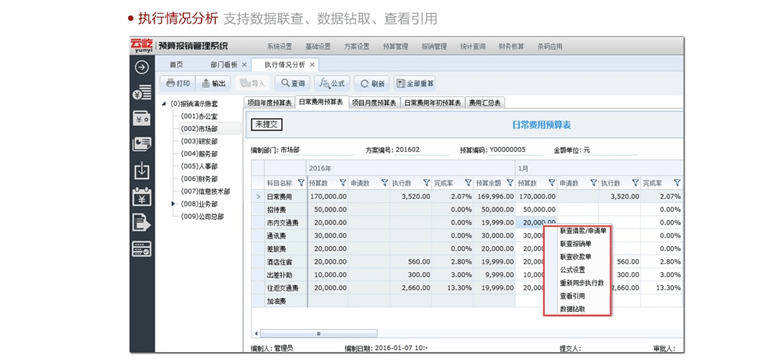
Task: Select (006)财务部 in the tree
Action: click(199, 179)
